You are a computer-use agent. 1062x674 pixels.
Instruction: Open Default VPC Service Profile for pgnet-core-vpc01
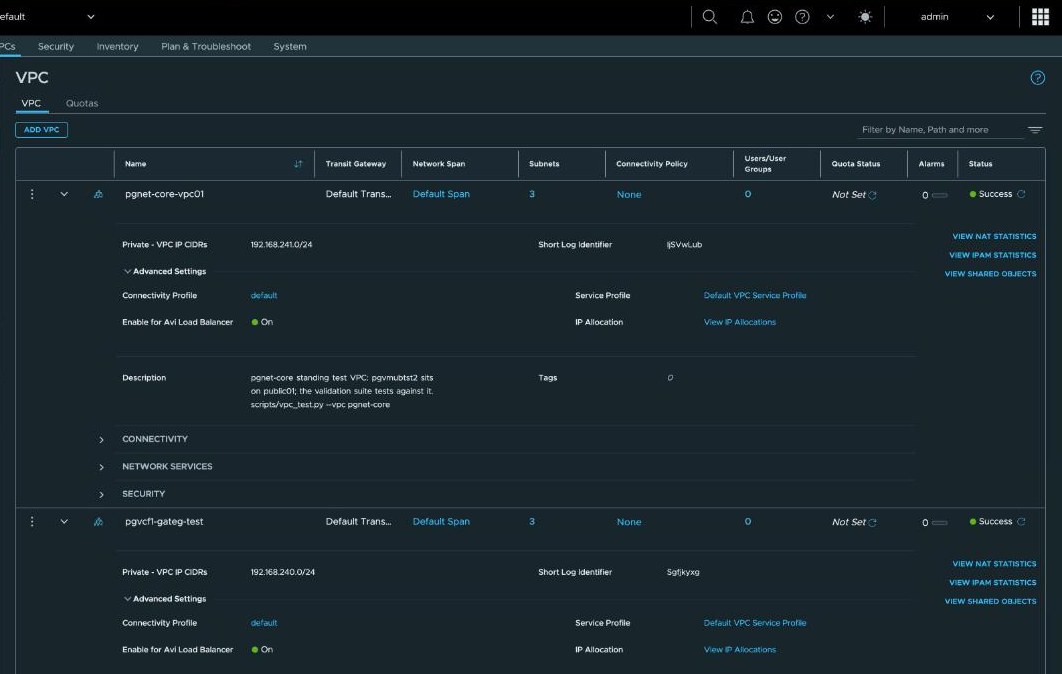(x=755, y=295)
